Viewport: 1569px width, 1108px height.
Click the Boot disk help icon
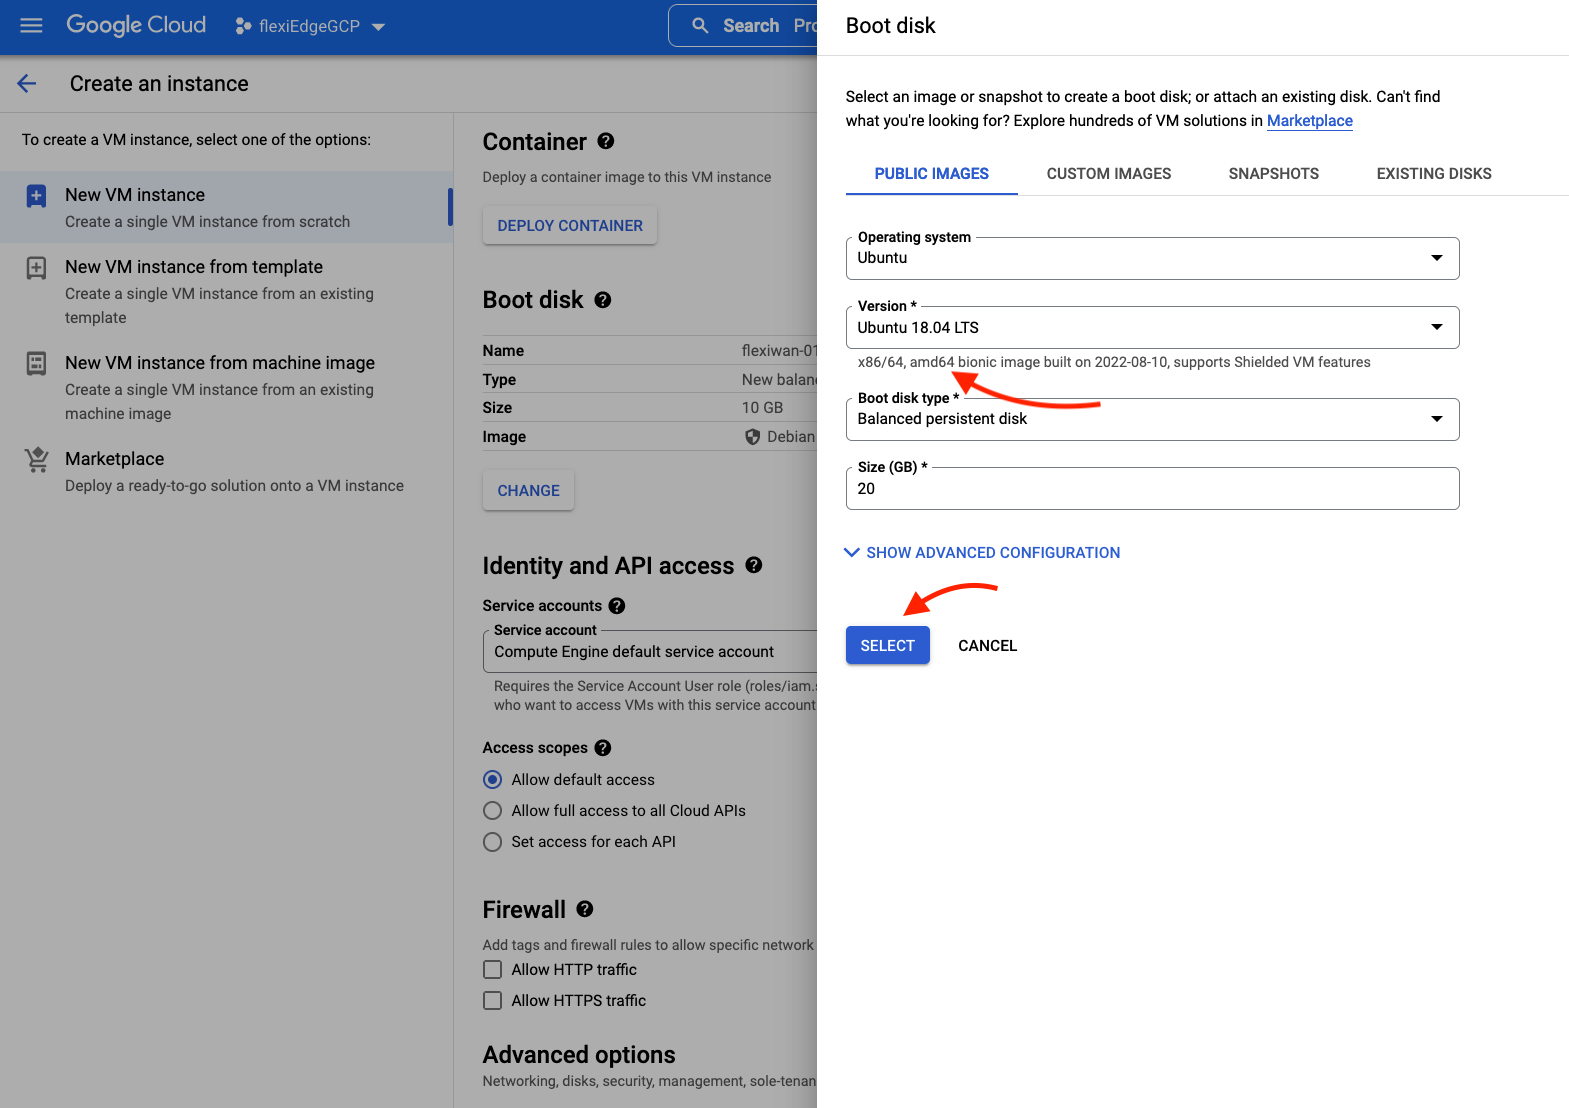coord(603,300)
